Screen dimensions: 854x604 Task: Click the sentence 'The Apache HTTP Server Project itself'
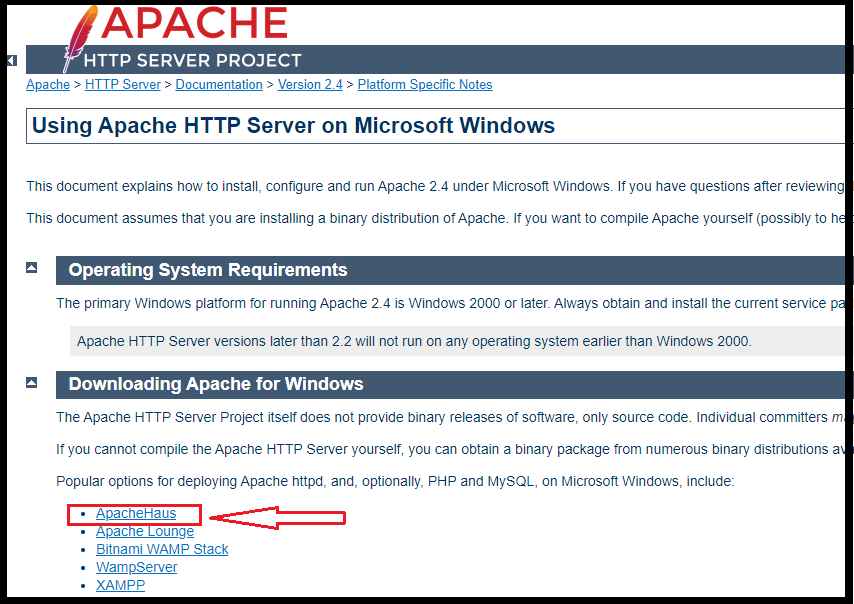[x=450, y=417]
